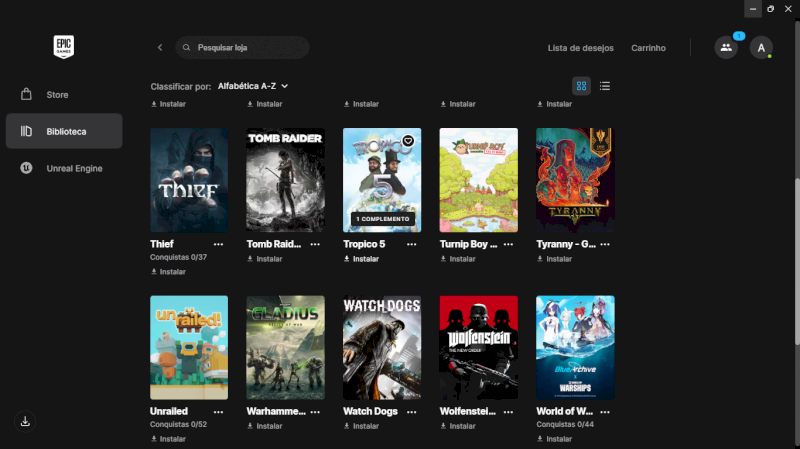Open Watch Dogs game cover
This screenshot has width=800, height=449.
[x=382, y=347]
